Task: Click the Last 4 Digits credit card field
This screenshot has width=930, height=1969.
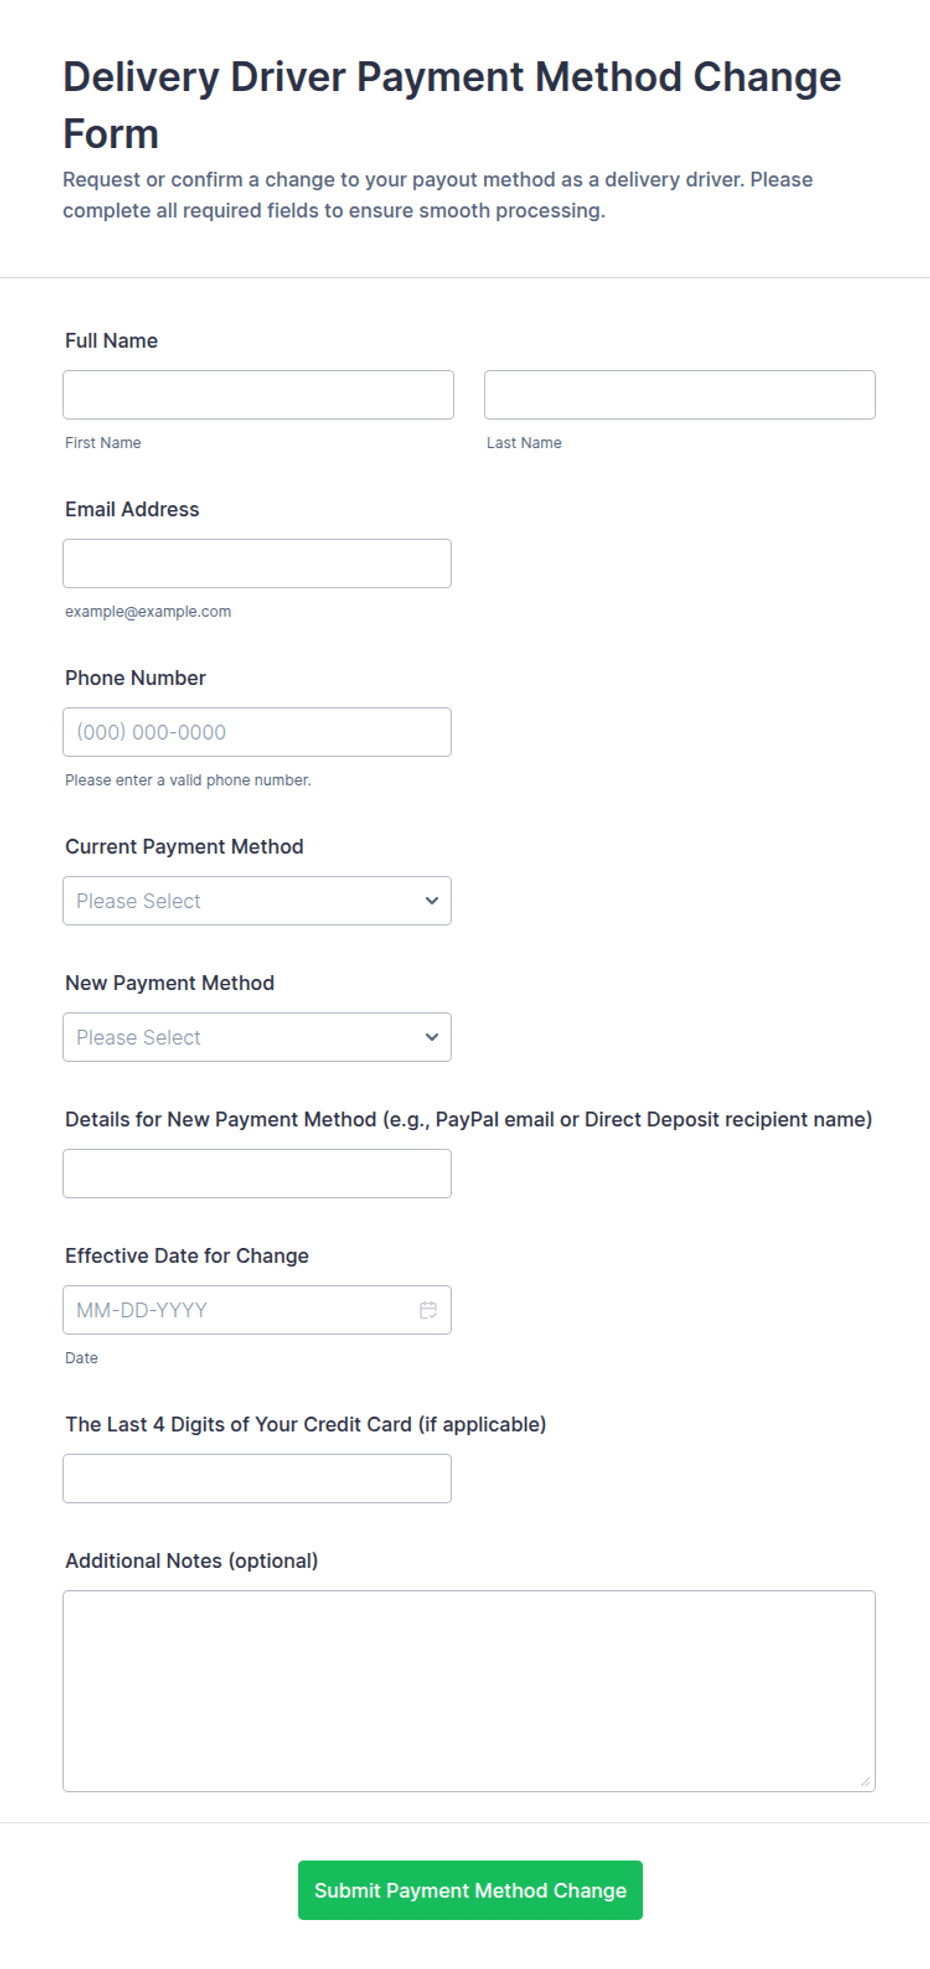Action: pos(257,1479)
